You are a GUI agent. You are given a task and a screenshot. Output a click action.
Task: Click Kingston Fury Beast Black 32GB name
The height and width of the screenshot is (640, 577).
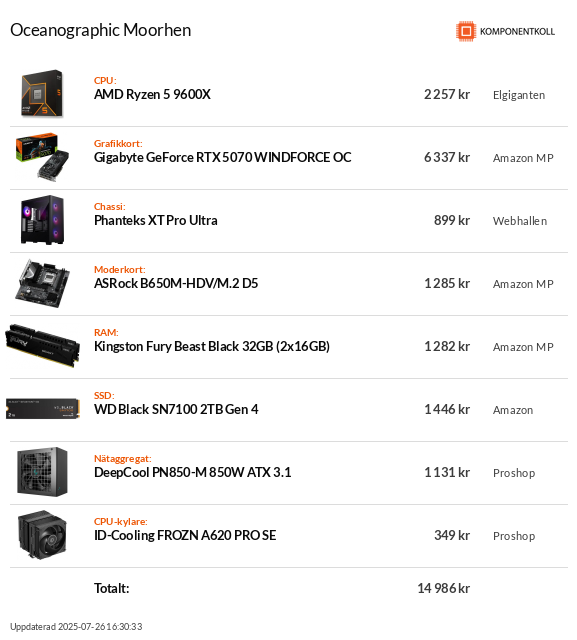pyautogui.click(x=212, y=346)
